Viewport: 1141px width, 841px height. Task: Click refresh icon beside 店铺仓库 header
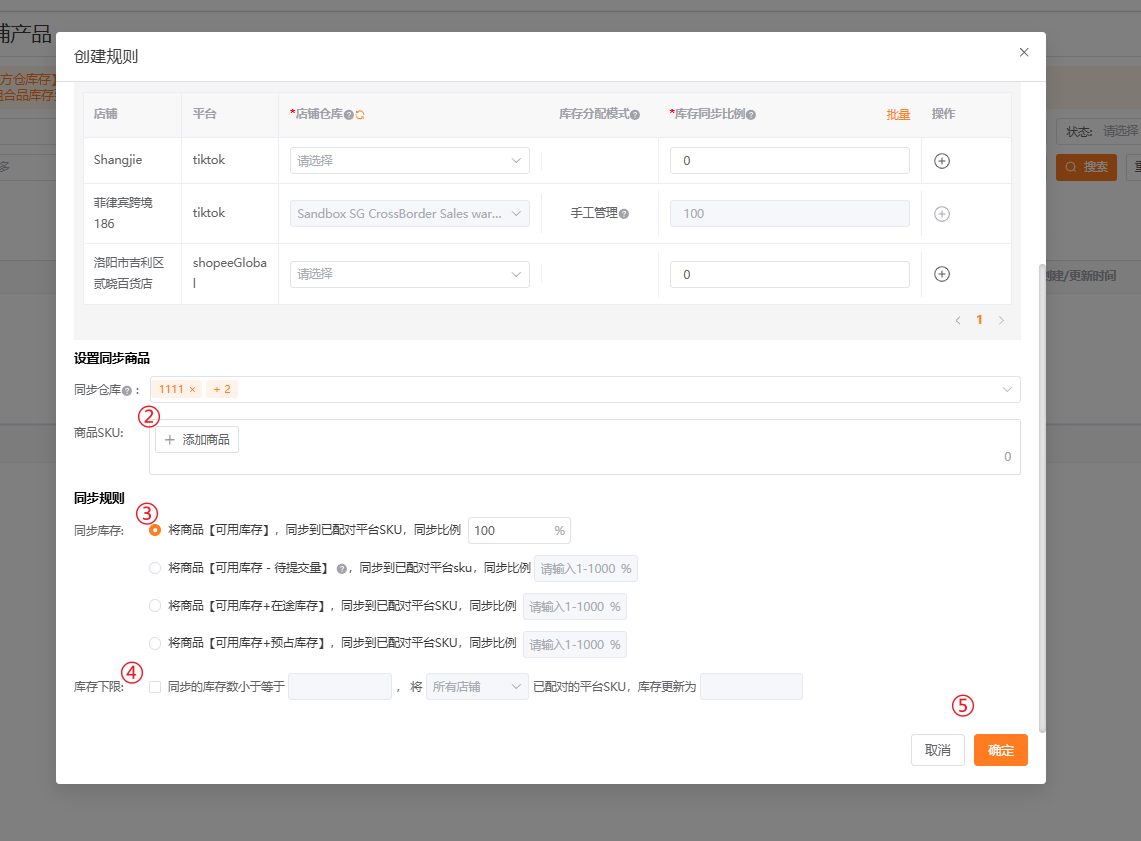[x=360, y=115]
